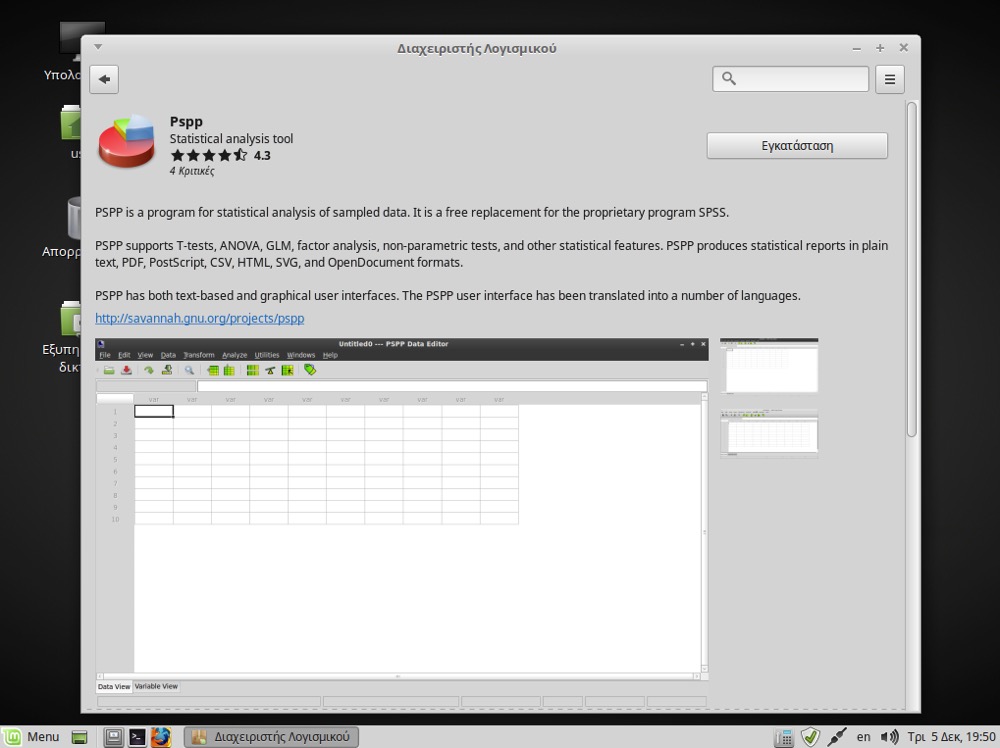Click the Εγκατάσταση install button
The height and width of the screenshot is (748, 1000).
(797, 145)
